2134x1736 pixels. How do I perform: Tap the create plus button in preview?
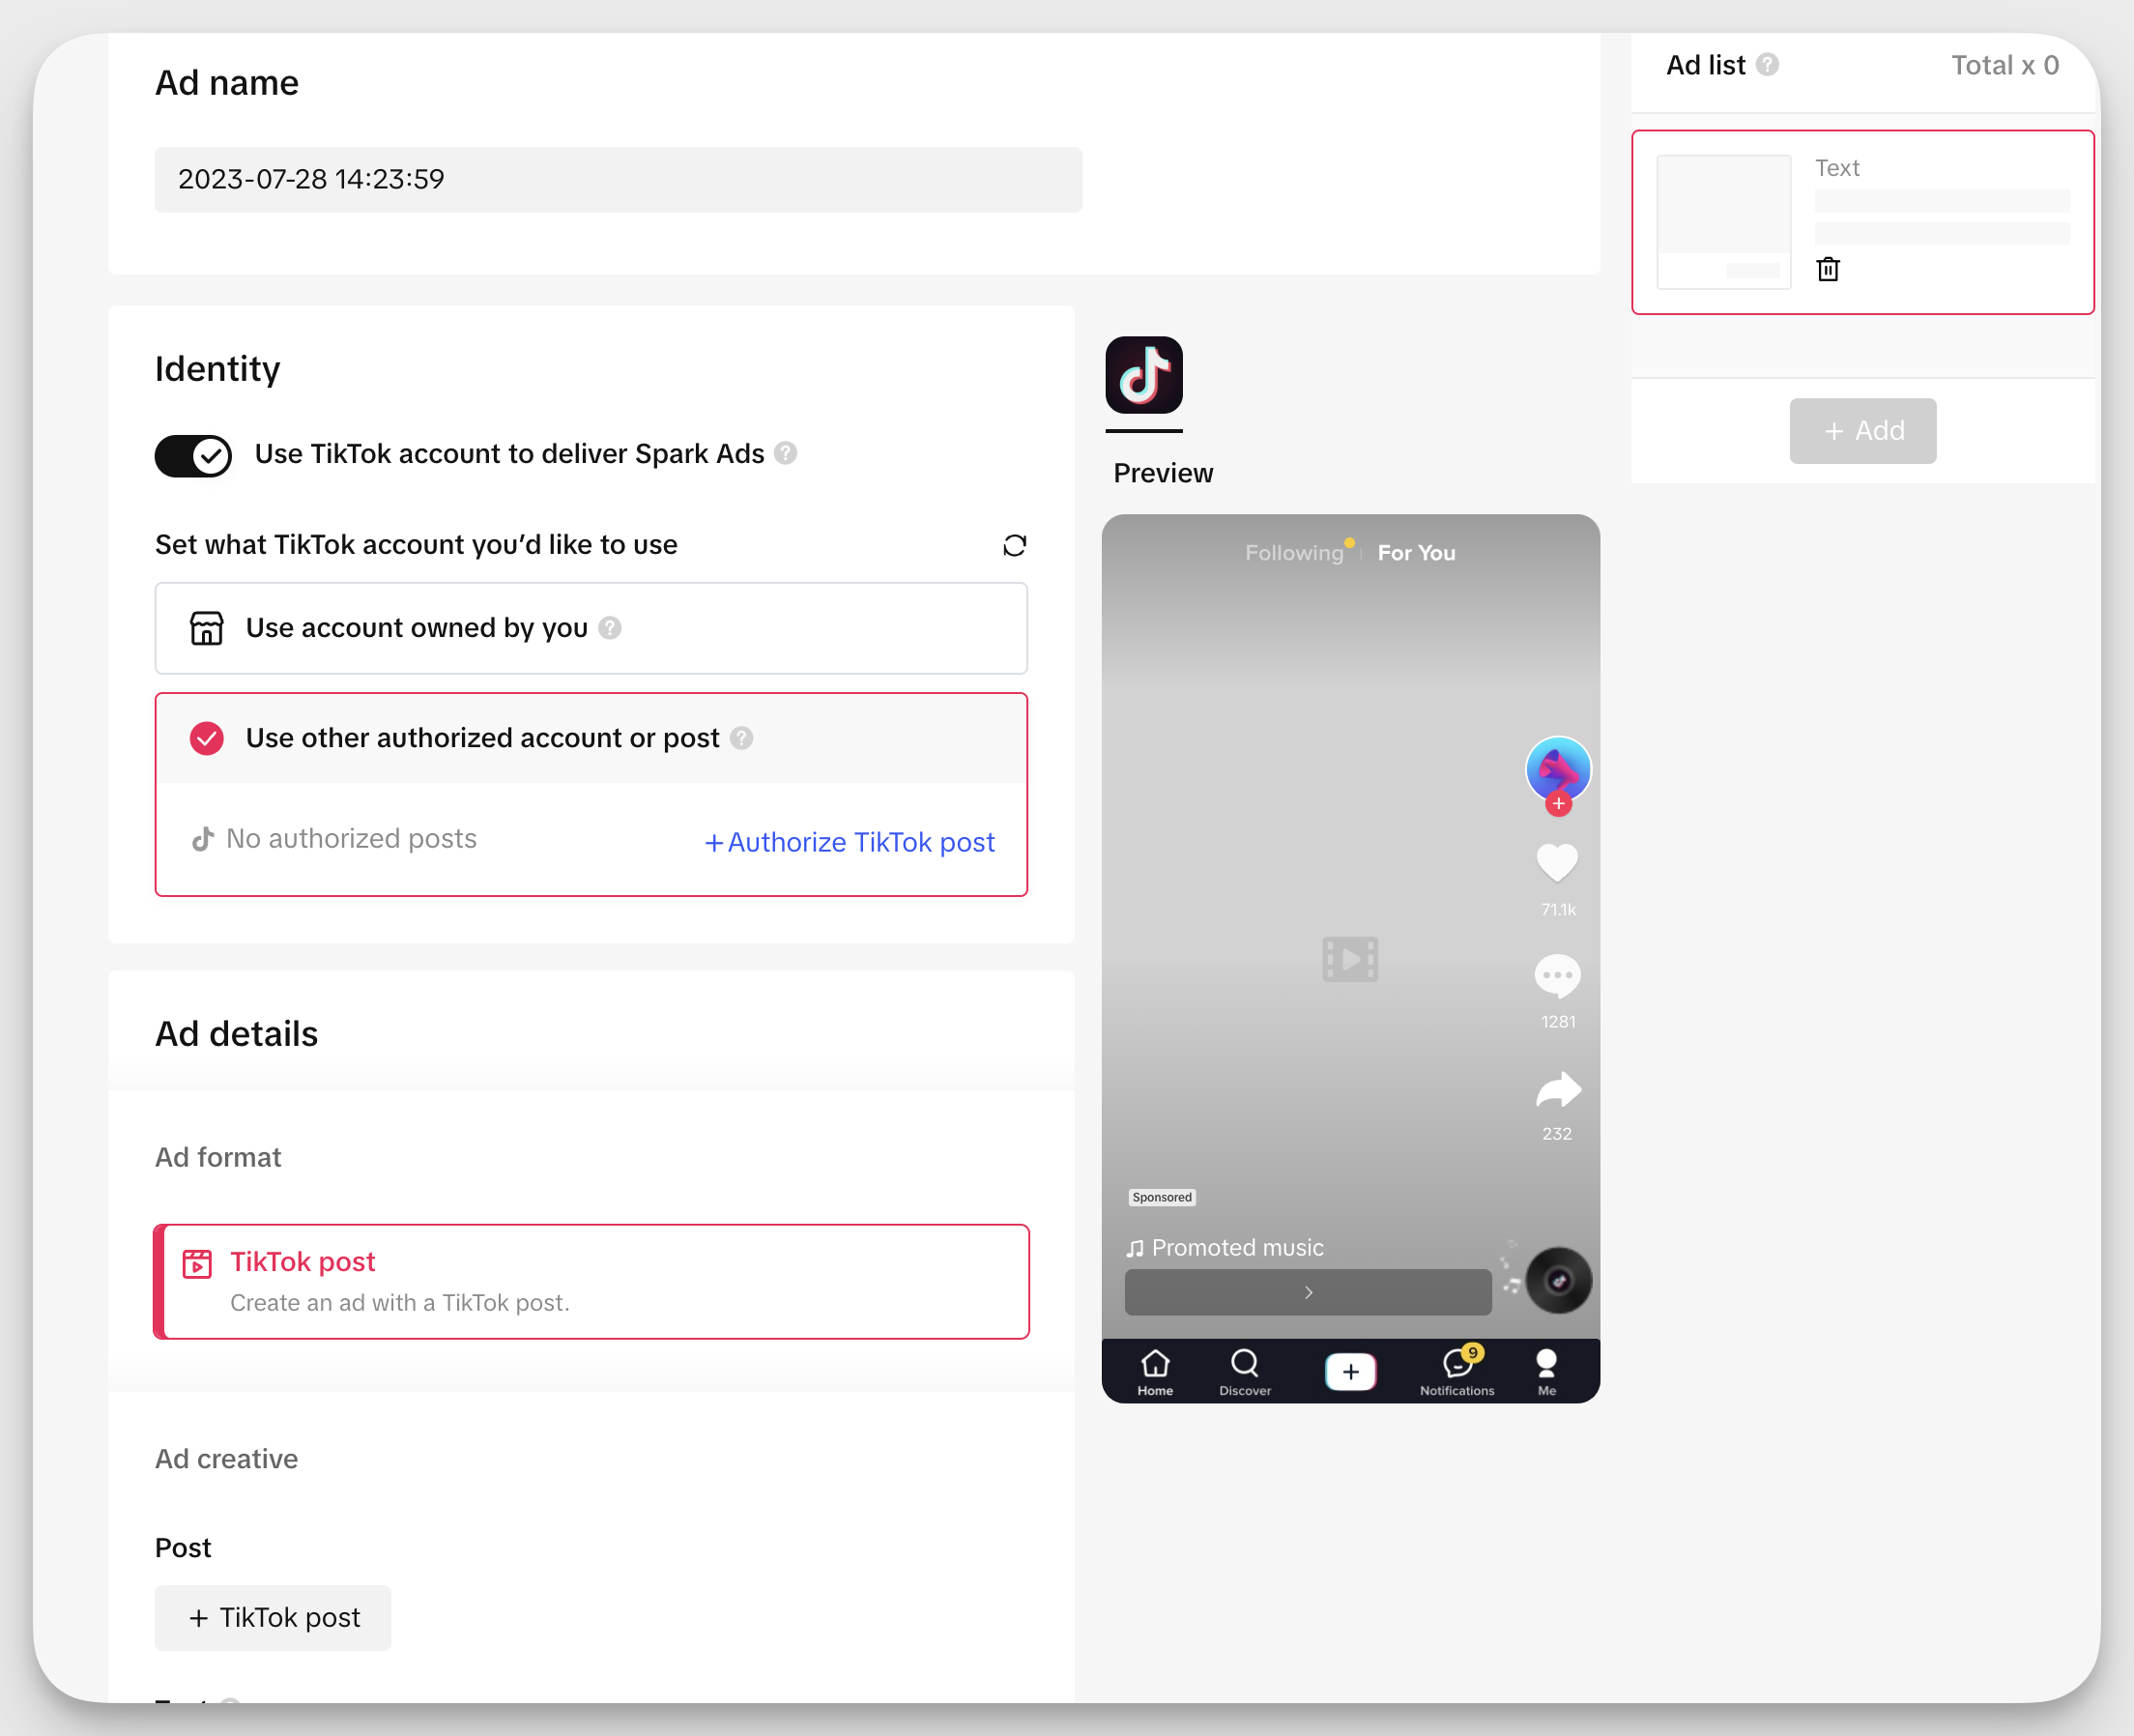[x=1350, y=1372]
